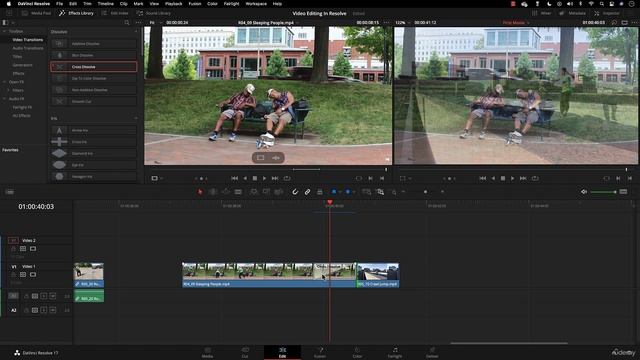Activate the Trim Edit Mode tool

pos(213,192)
